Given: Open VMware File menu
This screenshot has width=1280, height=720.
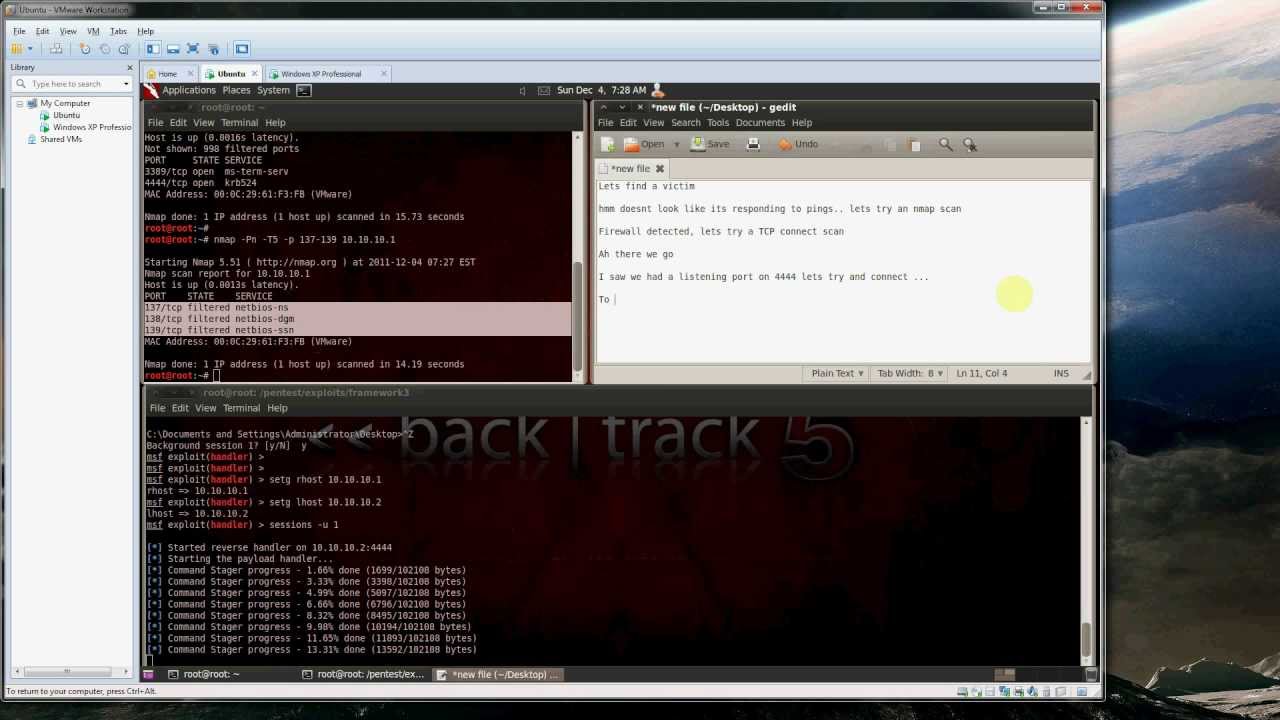Looking at the screenshot, I should point(19,31).
